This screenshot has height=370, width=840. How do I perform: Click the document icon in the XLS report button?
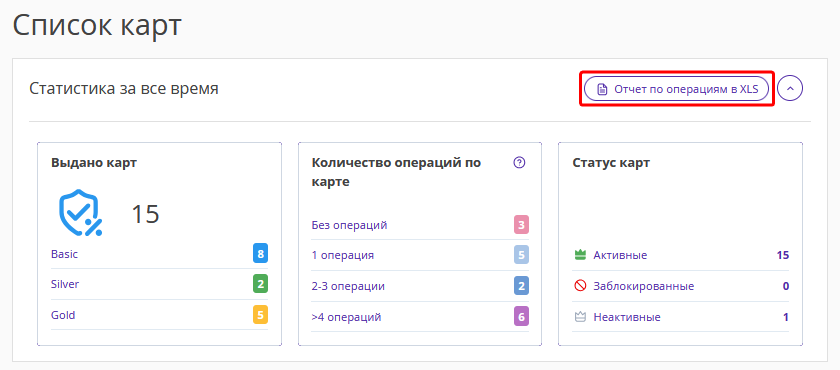[x=602, y=89]
